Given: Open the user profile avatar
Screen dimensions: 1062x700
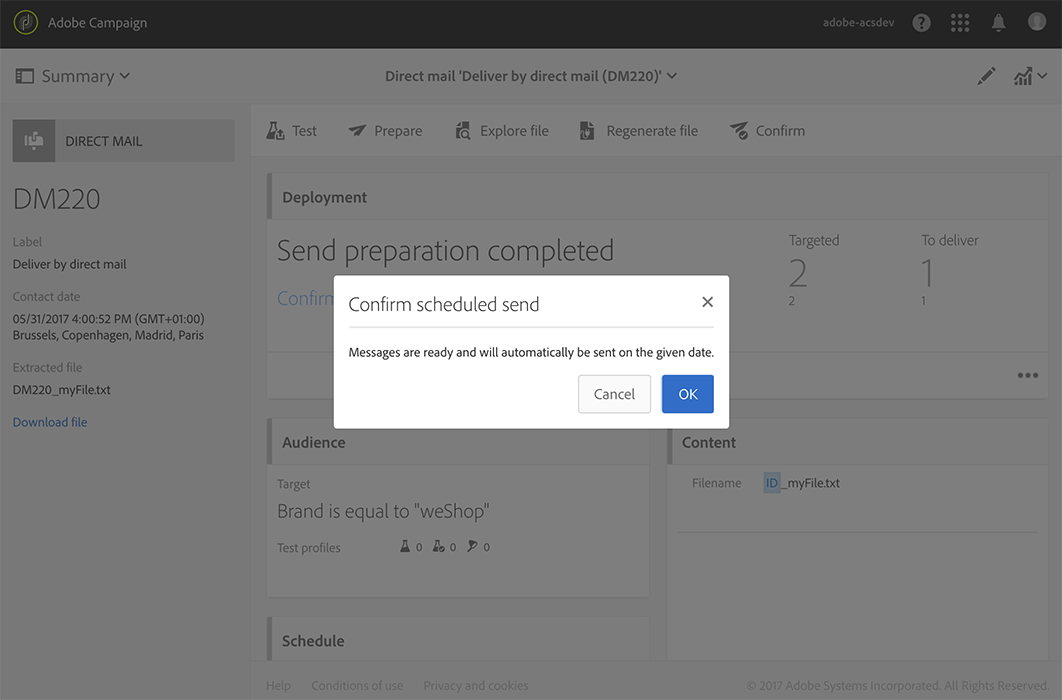Looking at the screenshot, I should (1037, 22).
